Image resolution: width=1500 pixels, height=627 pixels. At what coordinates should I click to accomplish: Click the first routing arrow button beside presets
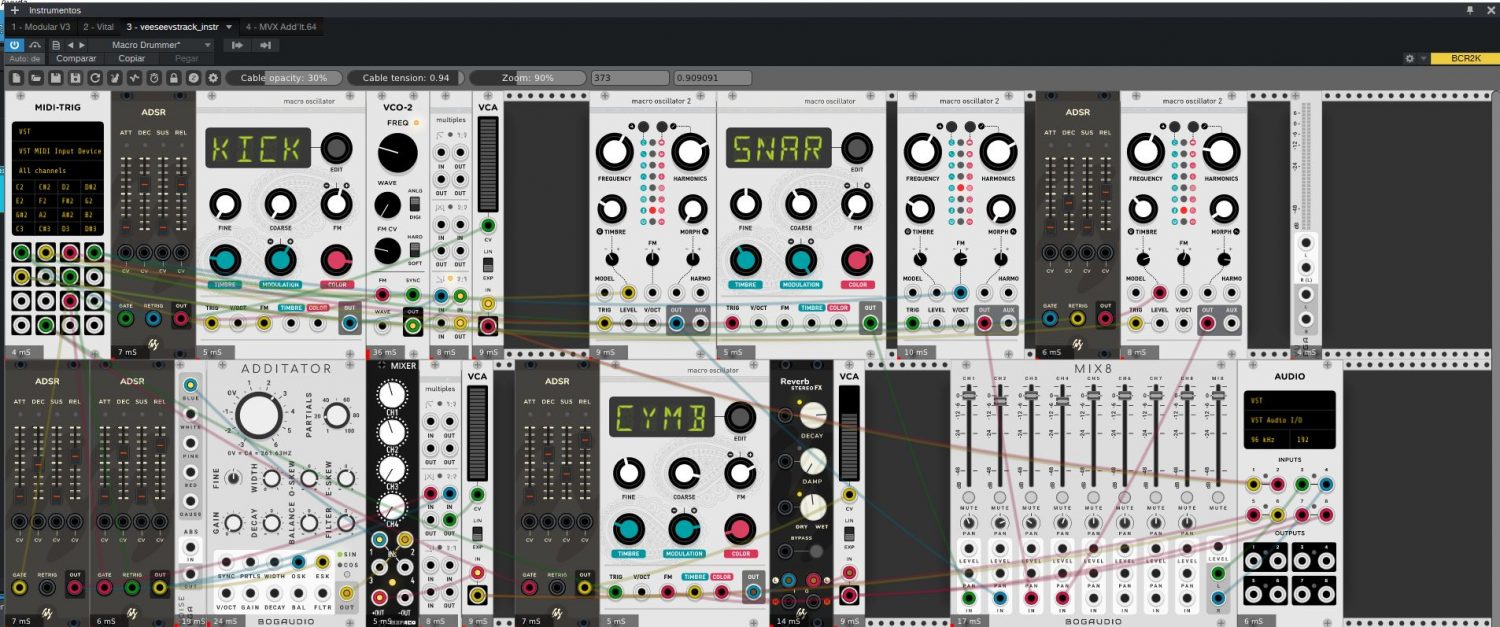[237, 45]
